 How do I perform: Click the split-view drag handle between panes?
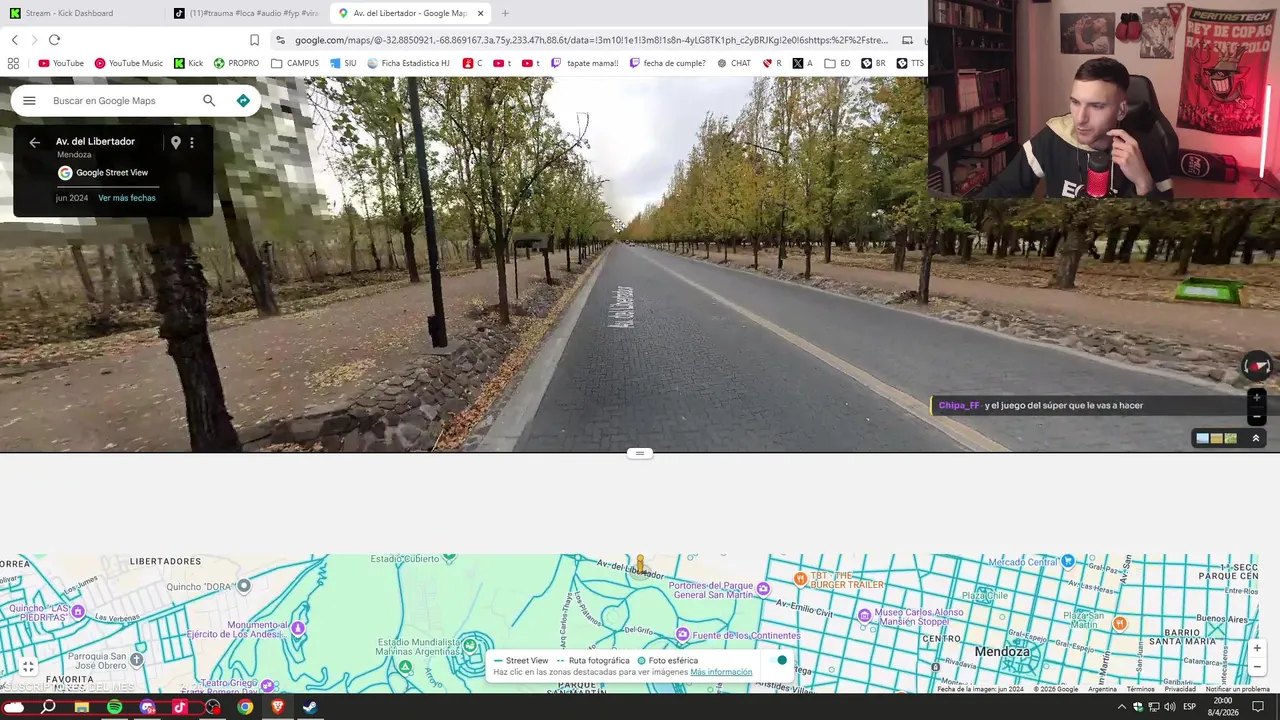point(640,453)
